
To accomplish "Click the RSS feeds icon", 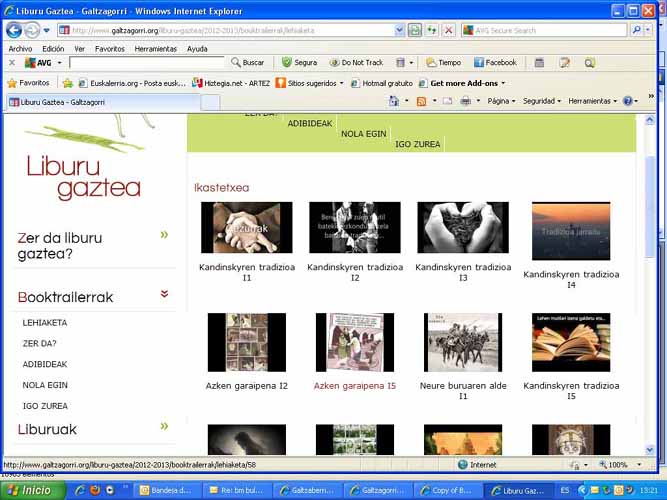I will pyautogui.click(x=421, y=101).
